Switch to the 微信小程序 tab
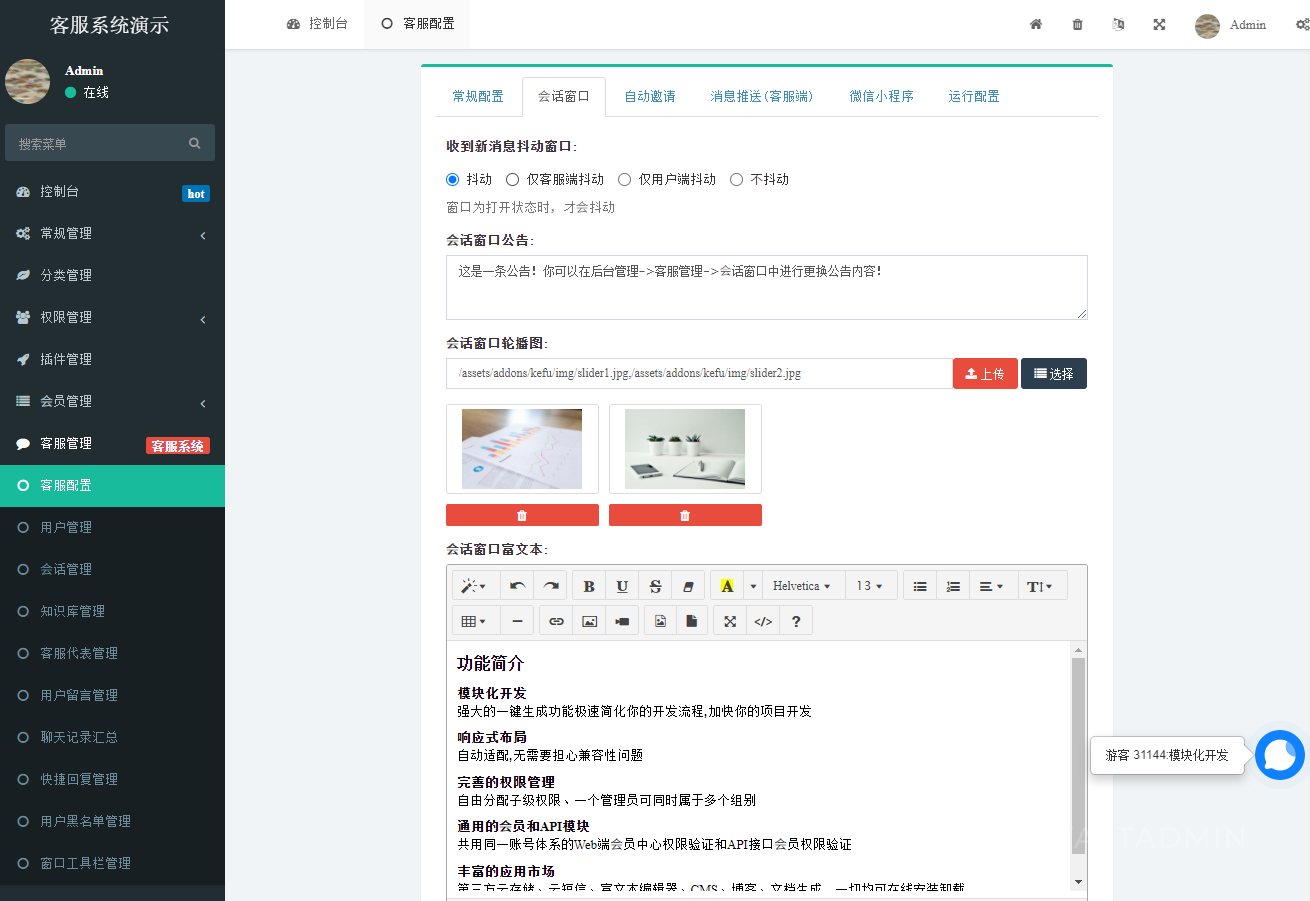The width and height of the screenshot is (1310, 901). pyautogui.click(x=881, y=96)
